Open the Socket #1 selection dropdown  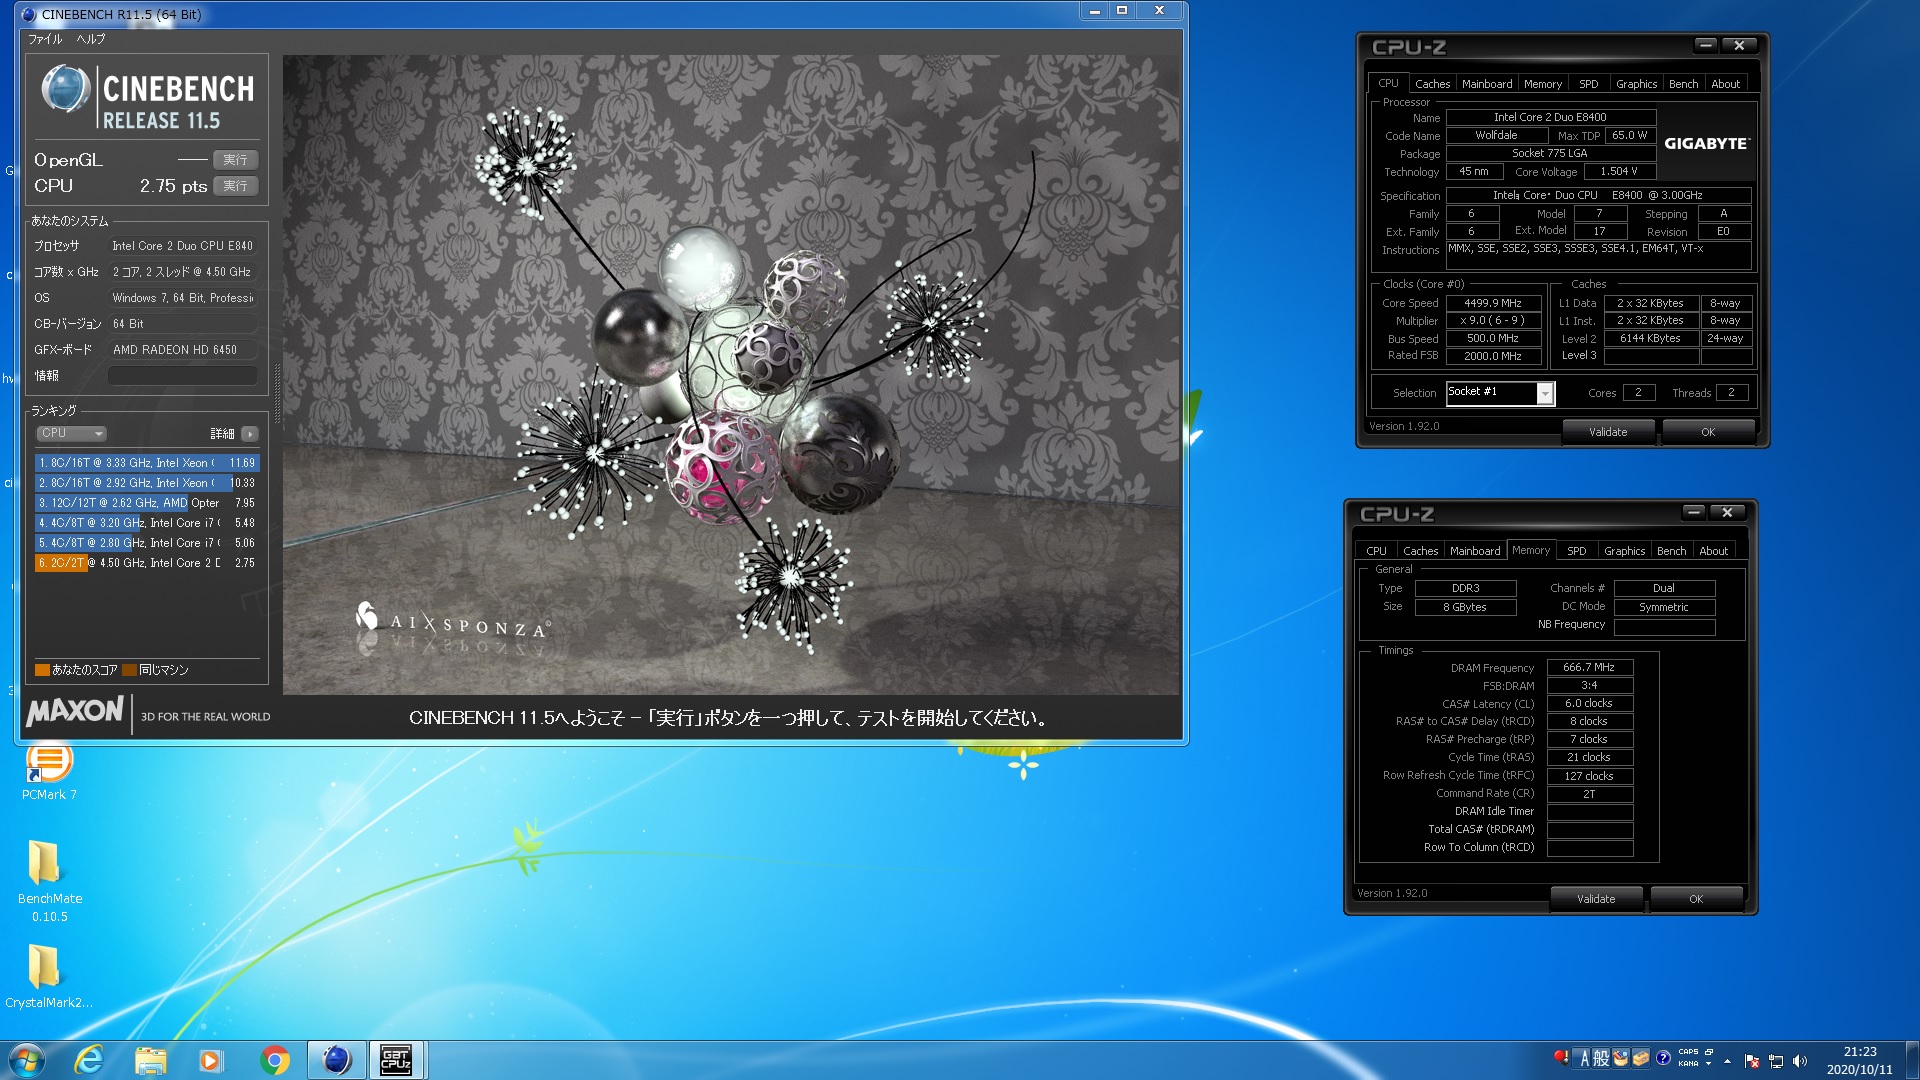point(1500,393)
